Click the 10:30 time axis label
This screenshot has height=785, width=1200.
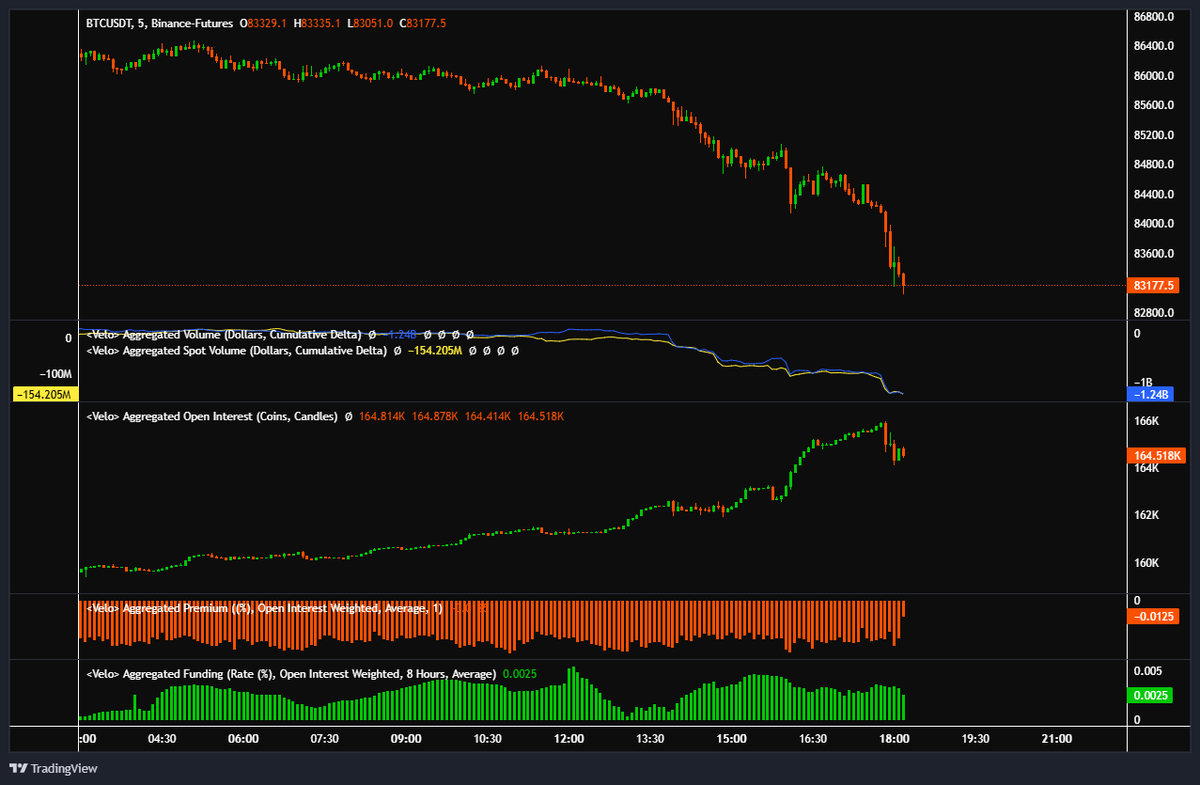click(487, 739)
